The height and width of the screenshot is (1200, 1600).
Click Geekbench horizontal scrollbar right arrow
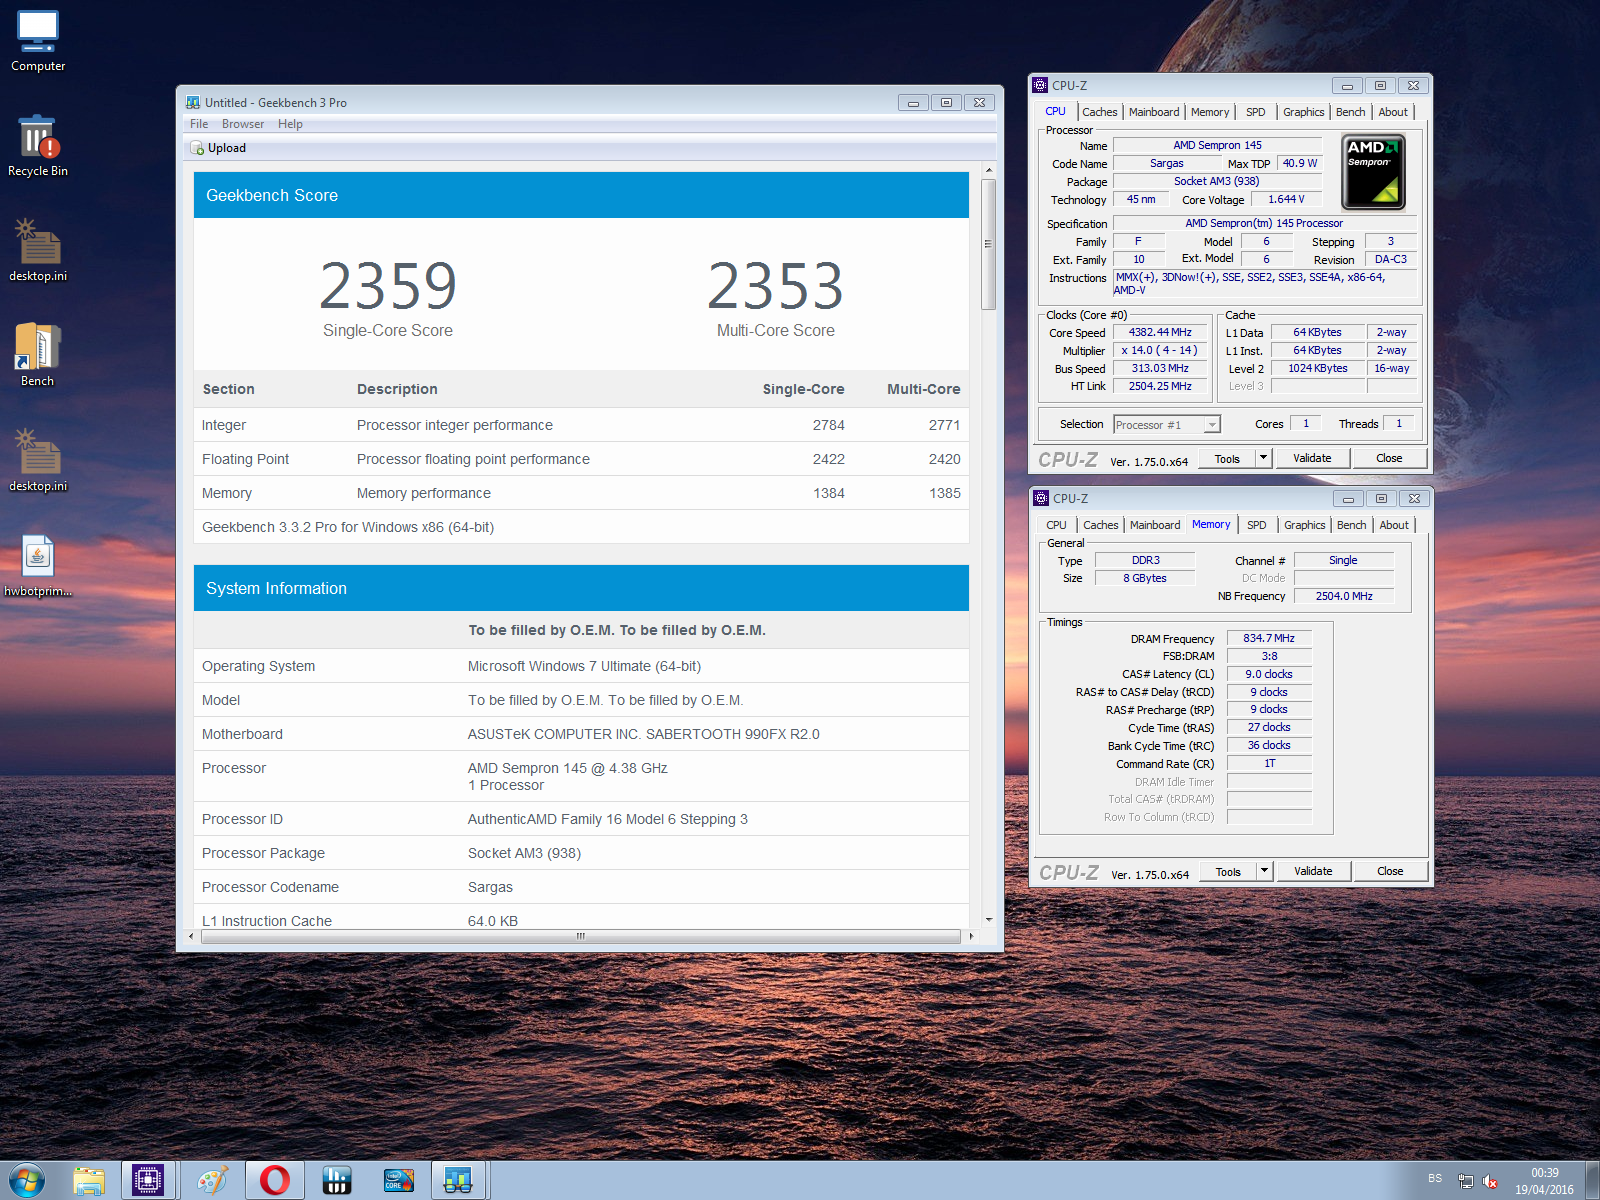coord(971,936)
